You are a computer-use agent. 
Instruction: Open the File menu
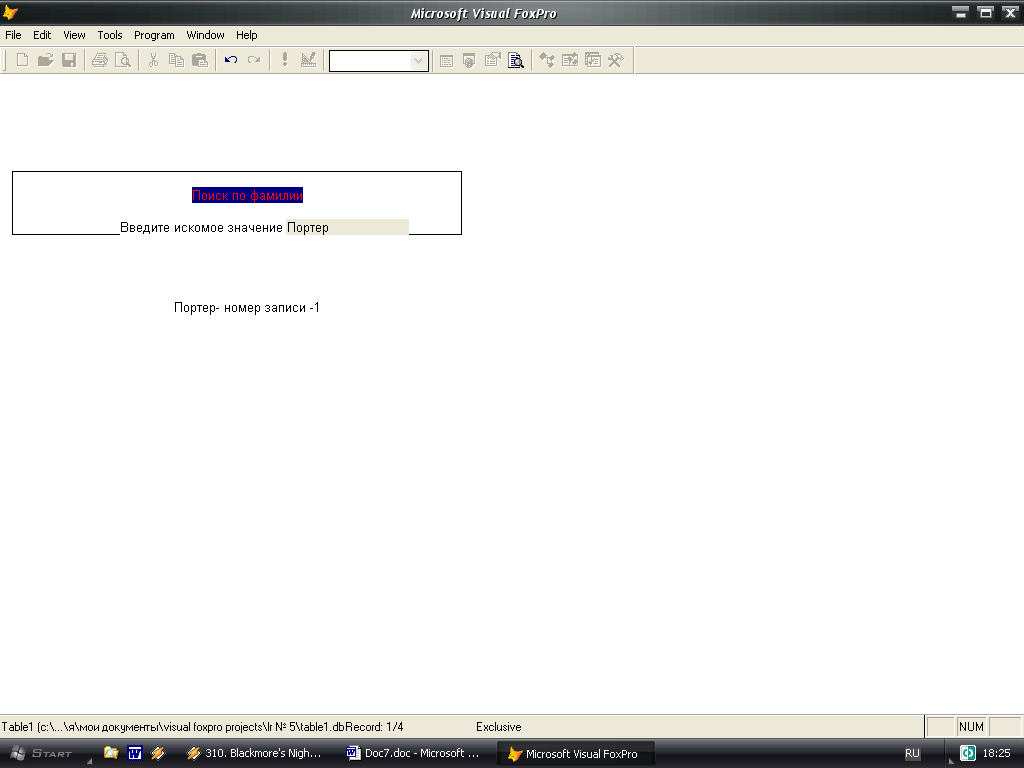(x=13, y=35)
